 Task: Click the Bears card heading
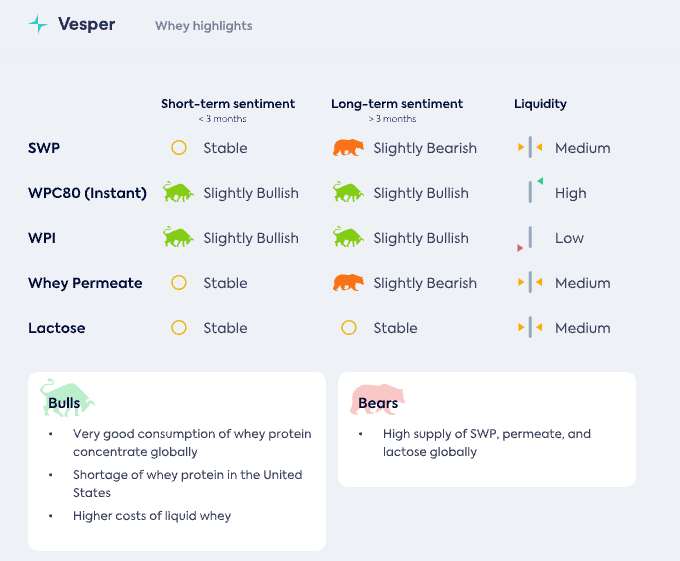378,403
